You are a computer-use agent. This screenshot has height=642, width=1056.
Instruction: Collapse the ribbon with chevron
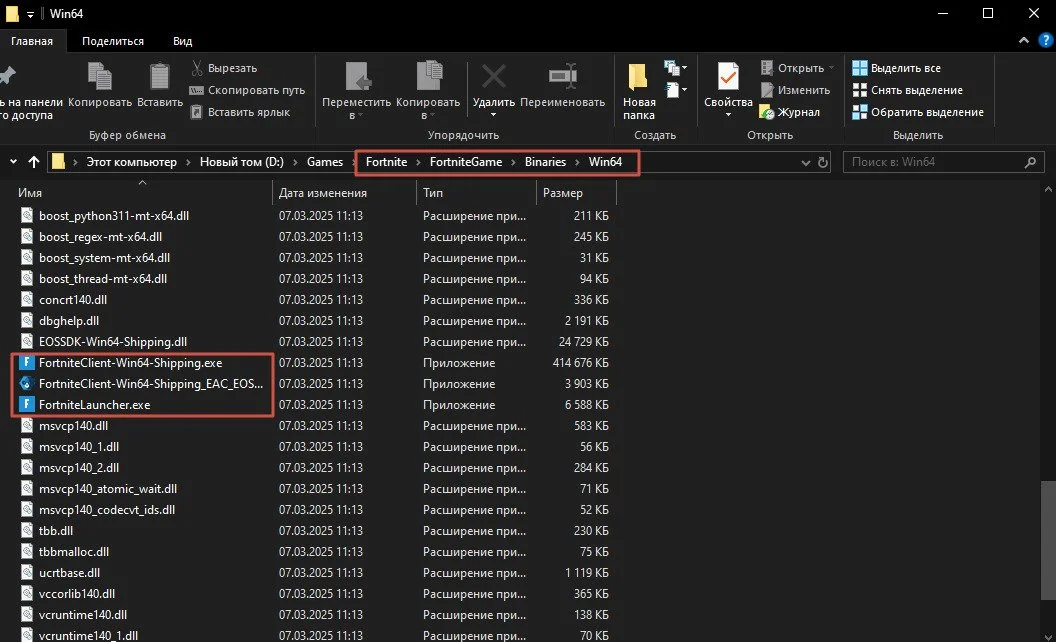coord(1024,40)
